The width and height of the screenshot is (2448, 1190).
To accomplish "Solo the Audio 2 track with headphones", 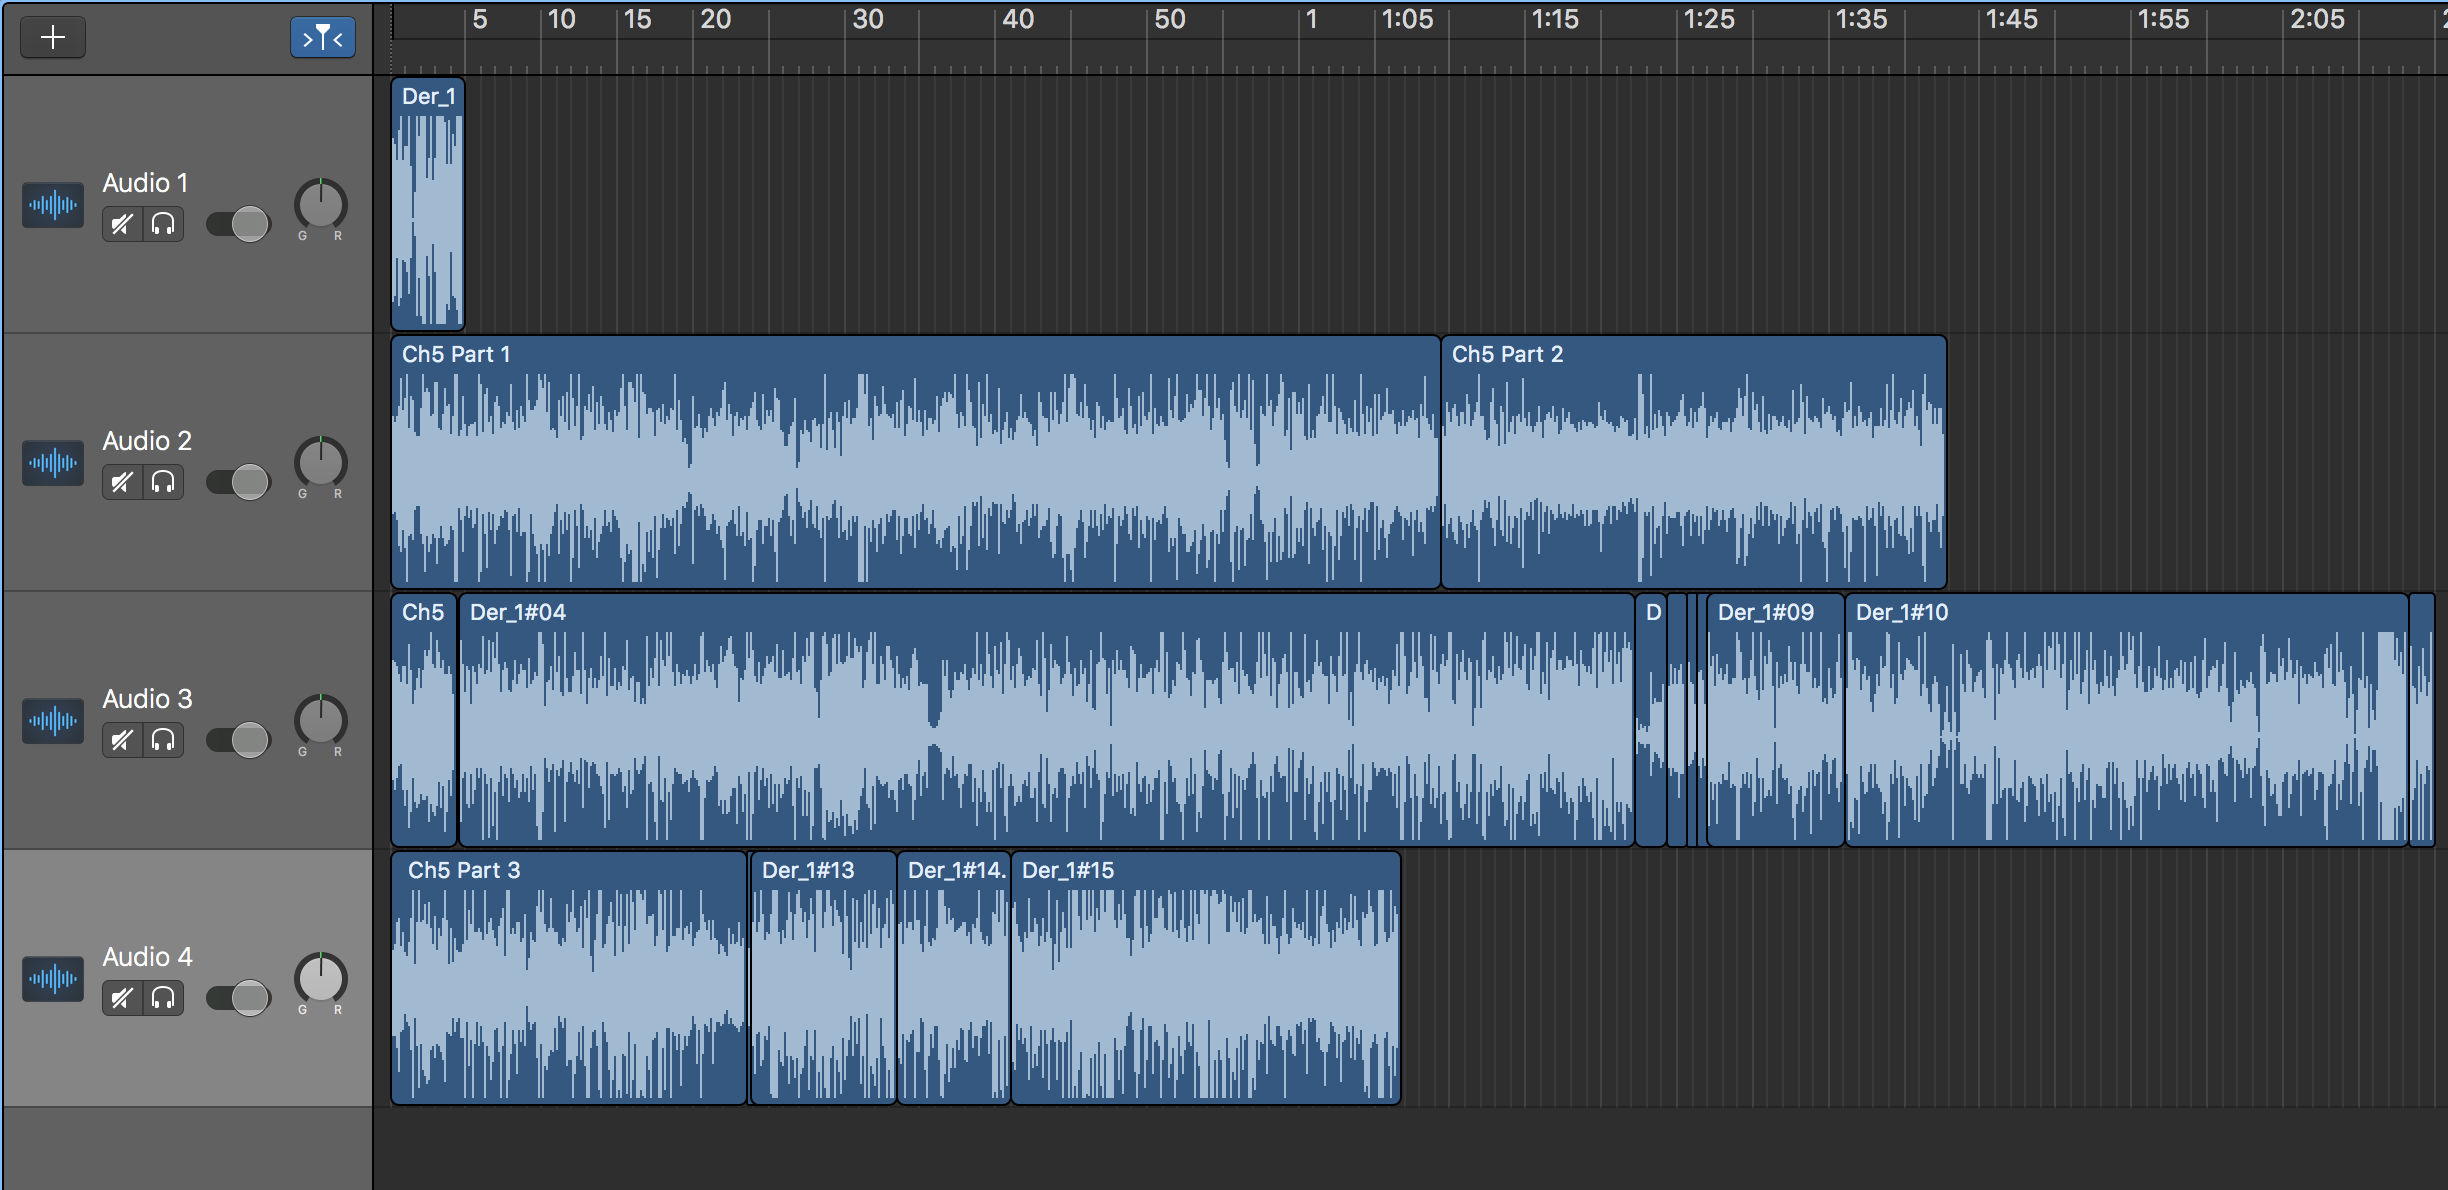I will [x=163, y=482].
